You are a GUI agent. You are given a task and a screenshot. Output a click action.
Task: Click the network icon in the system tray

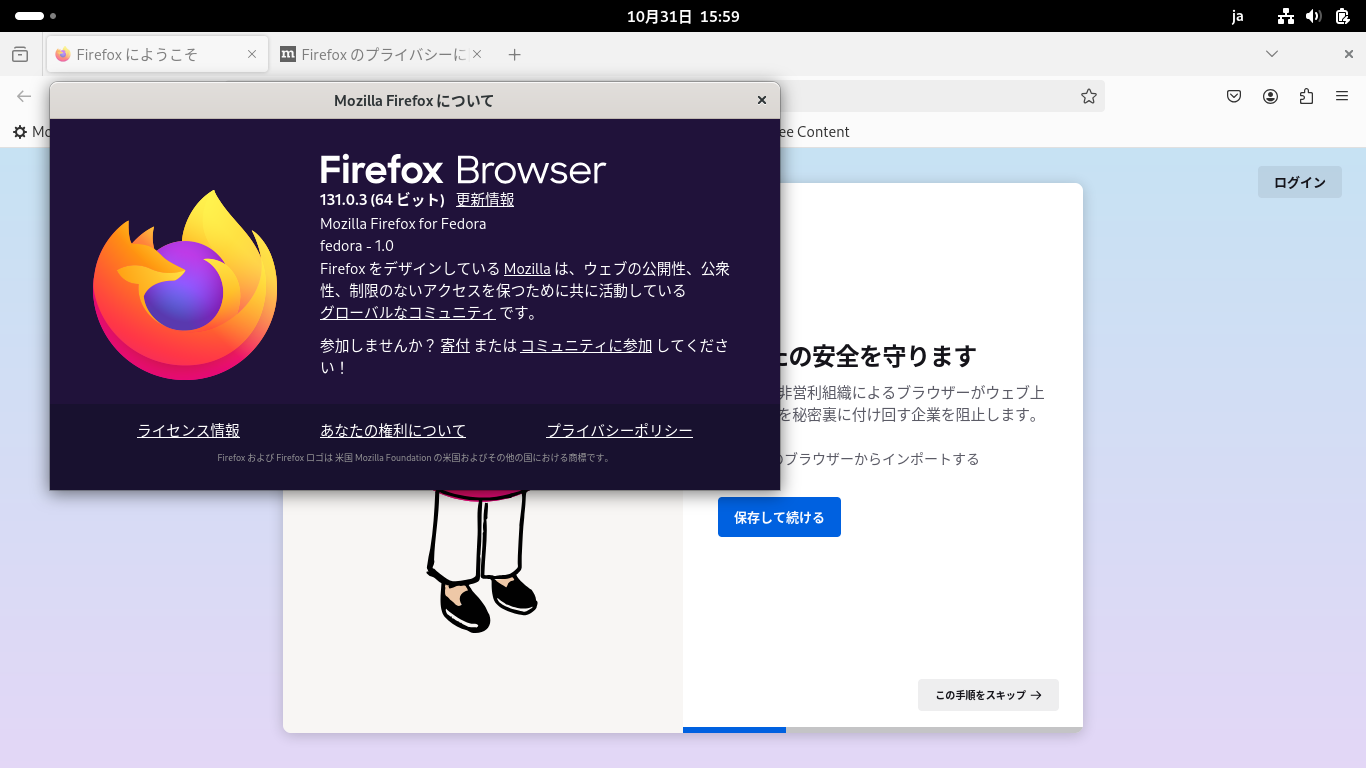click(1286, 16)
